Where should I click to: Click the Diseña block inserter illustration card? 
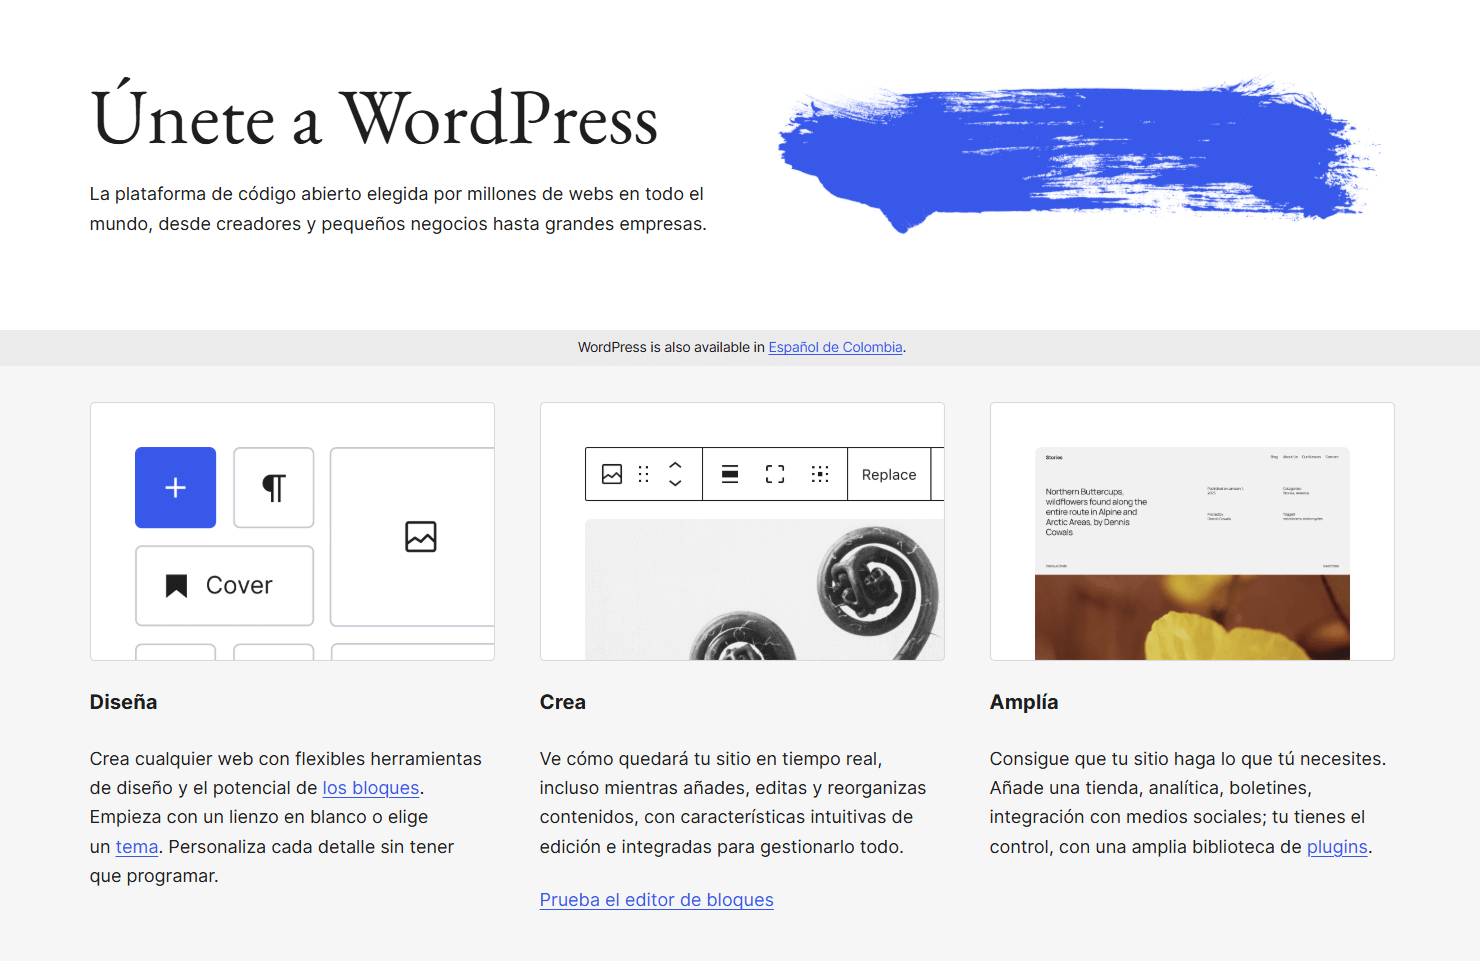292,531
